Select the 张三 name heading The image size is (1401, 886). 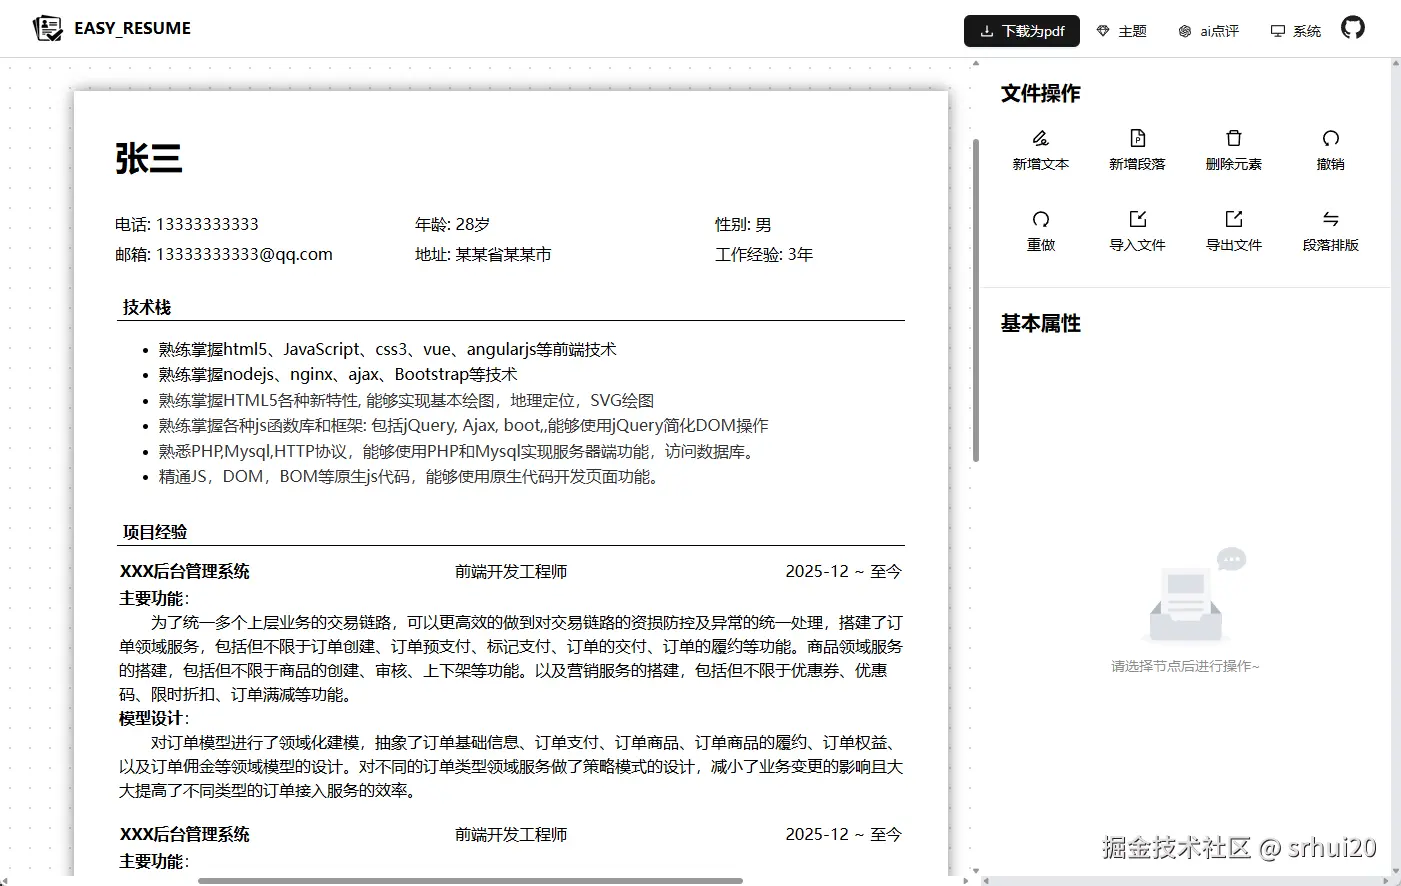(x=148, y=159)
